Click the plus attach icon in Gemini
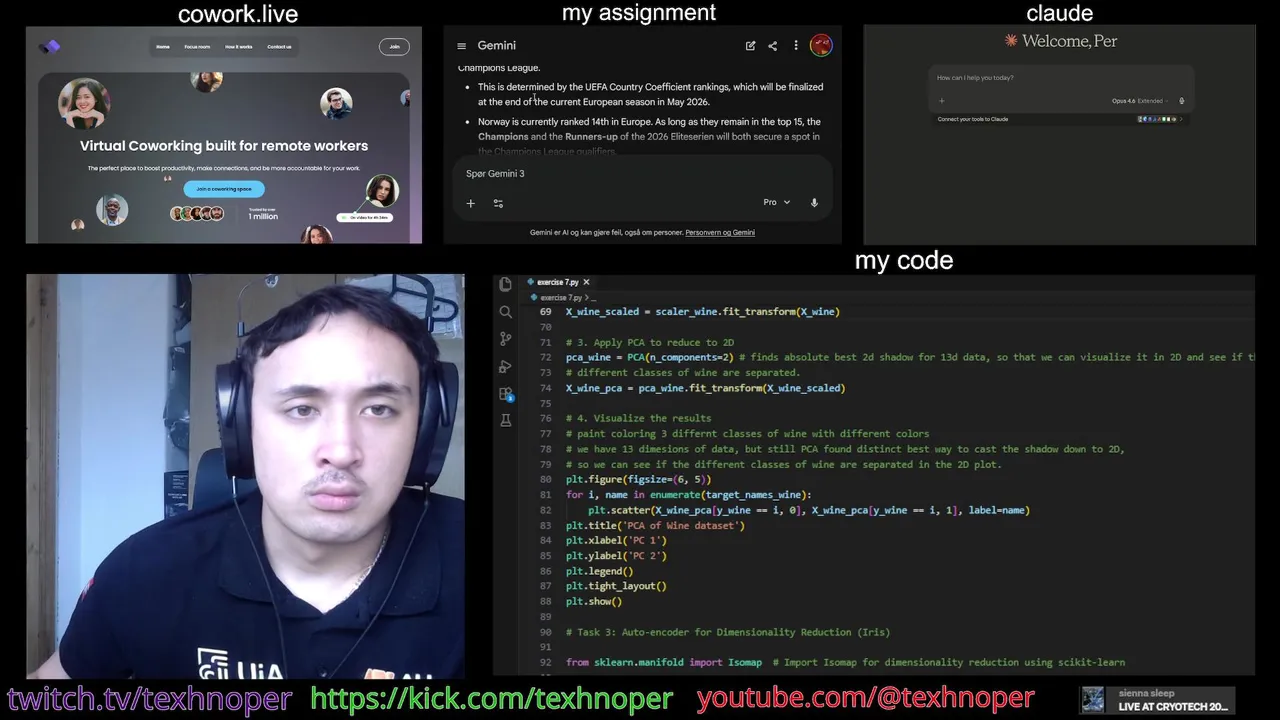 (470, 203)
